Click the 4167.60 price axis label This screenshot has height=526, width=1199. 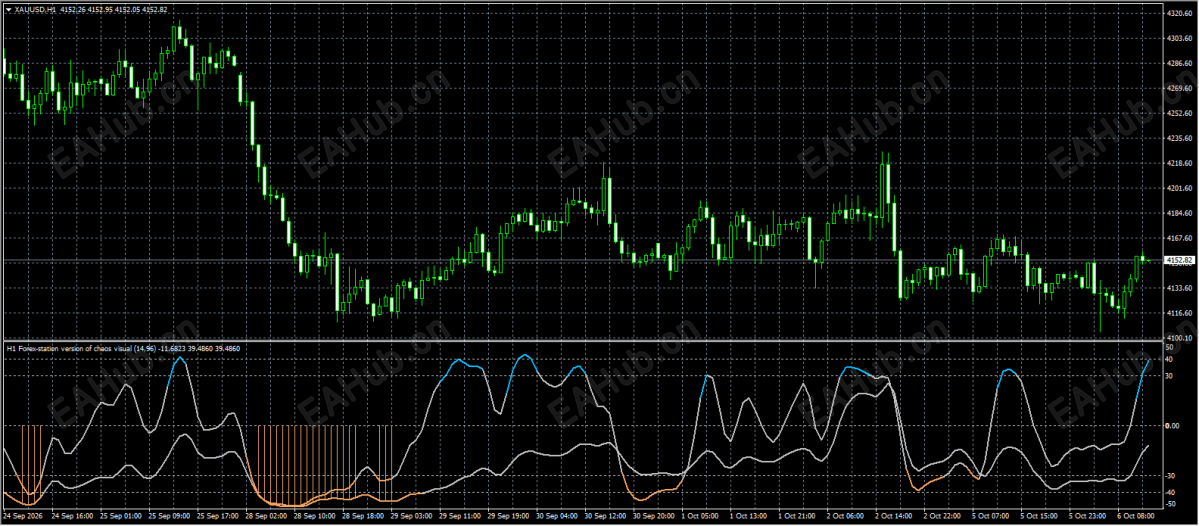(x=1178, y=239)
